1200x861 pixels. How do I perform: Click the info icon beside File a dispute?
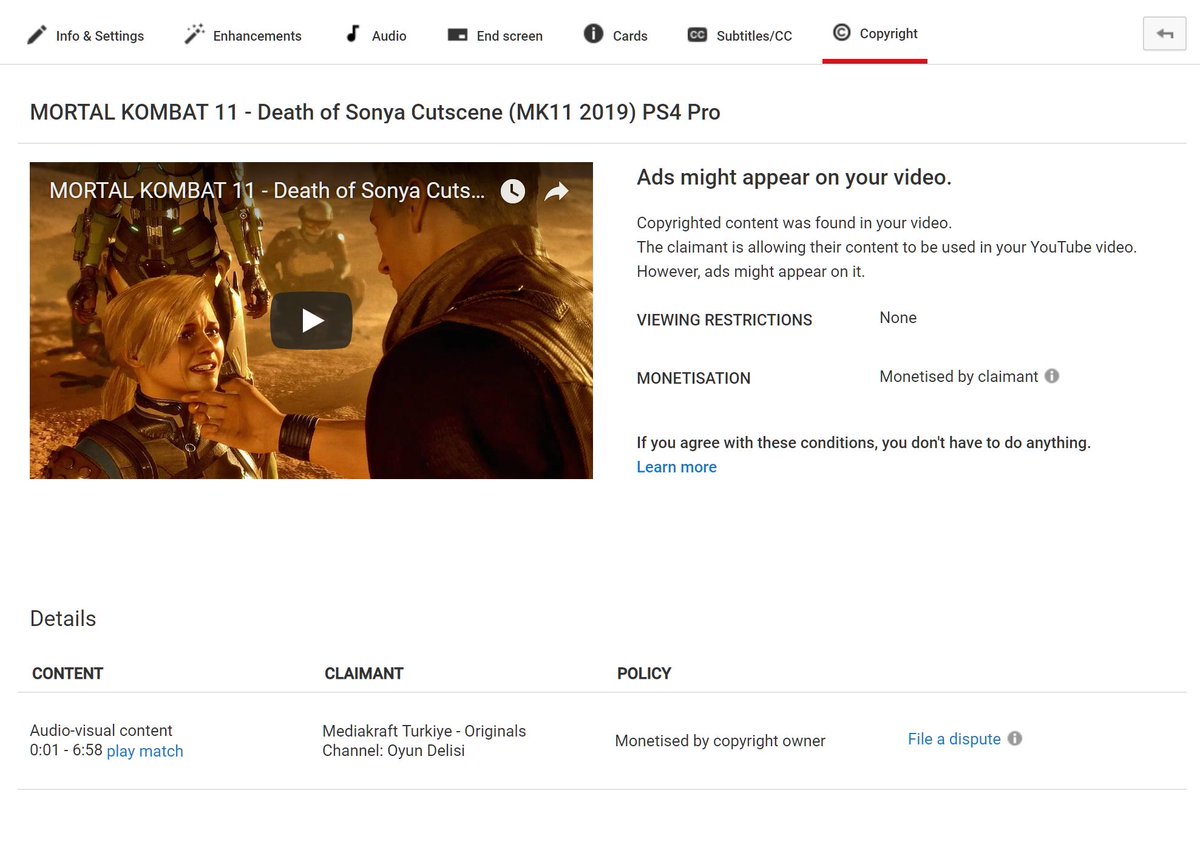click(1015, 739)
